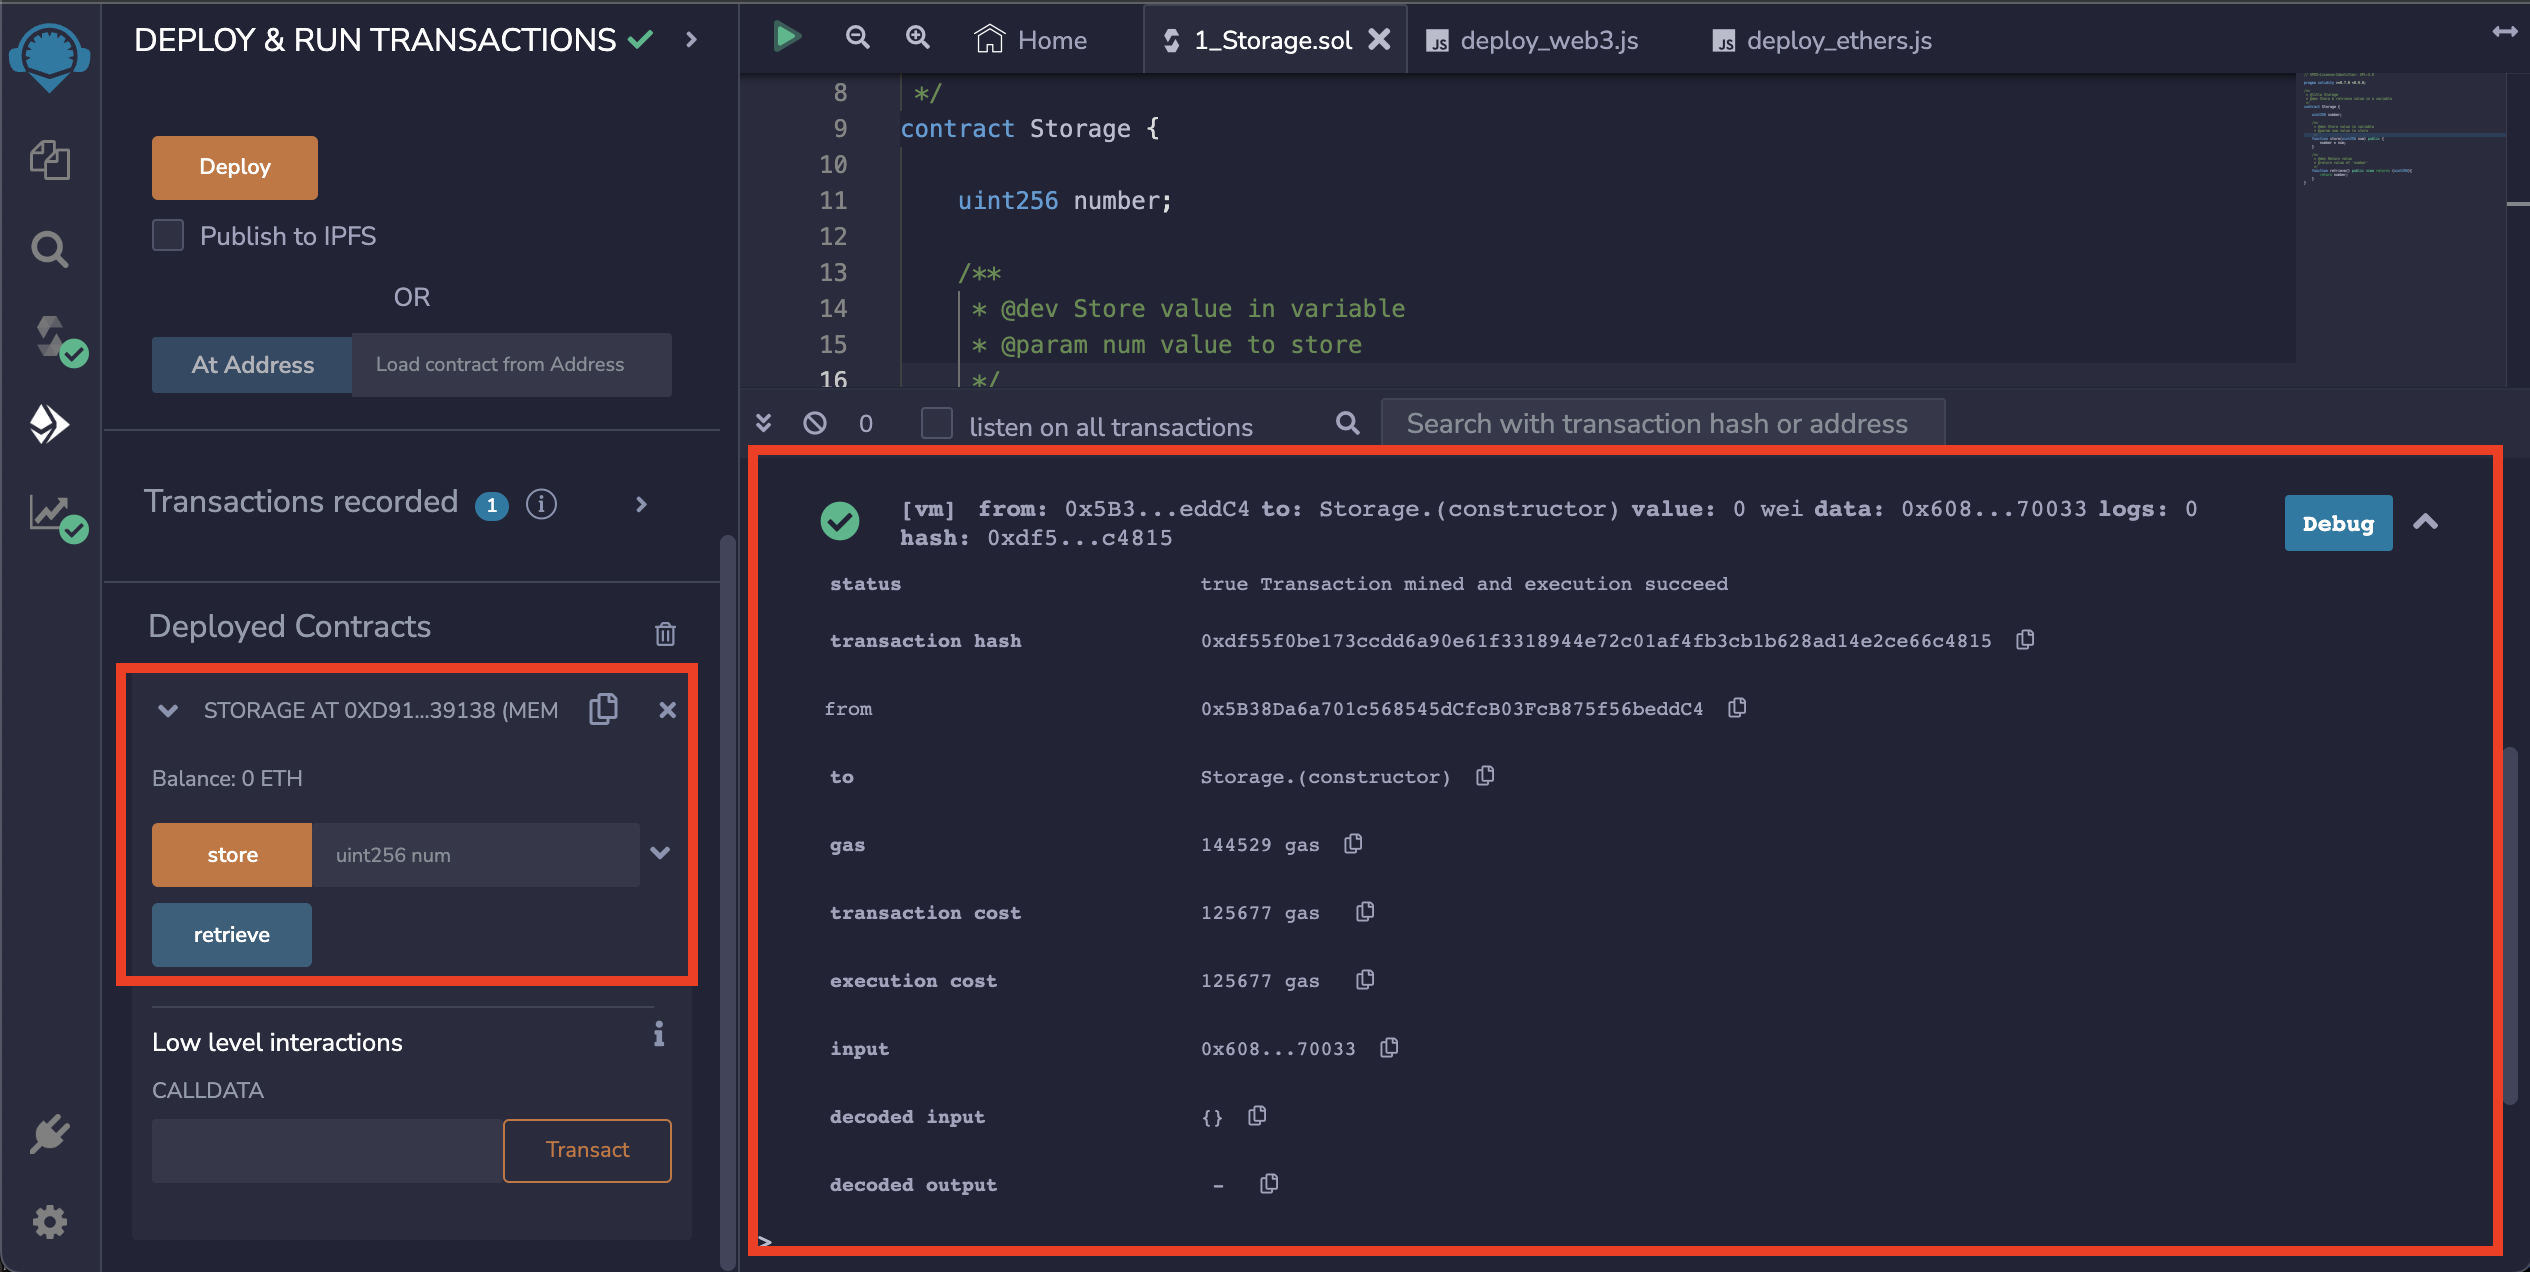Image resolution: width=2530 pixels, height=1272 pixels.
Task: Copy the input 0x608...70033 value
Action: coord(1389,1047)
